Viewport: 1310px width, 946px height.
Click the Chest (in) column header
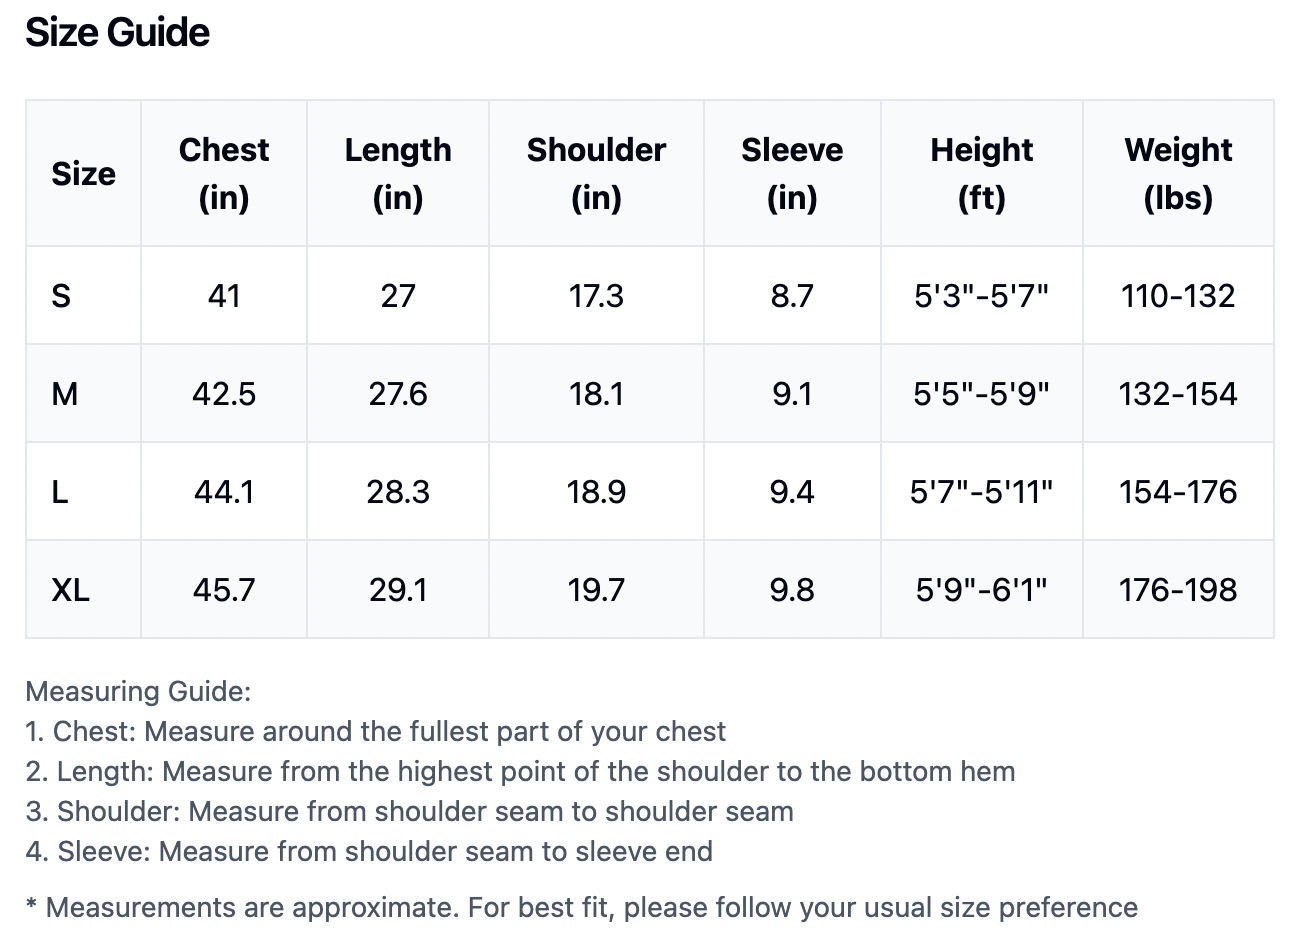pyautogui.click(x=224, y=173)
